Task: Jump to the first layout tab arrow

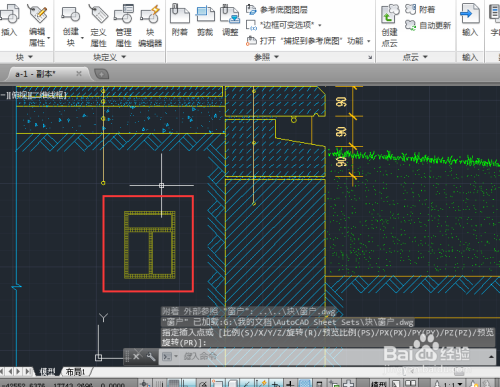Action: pyautogui.click(x=2, y=371)
